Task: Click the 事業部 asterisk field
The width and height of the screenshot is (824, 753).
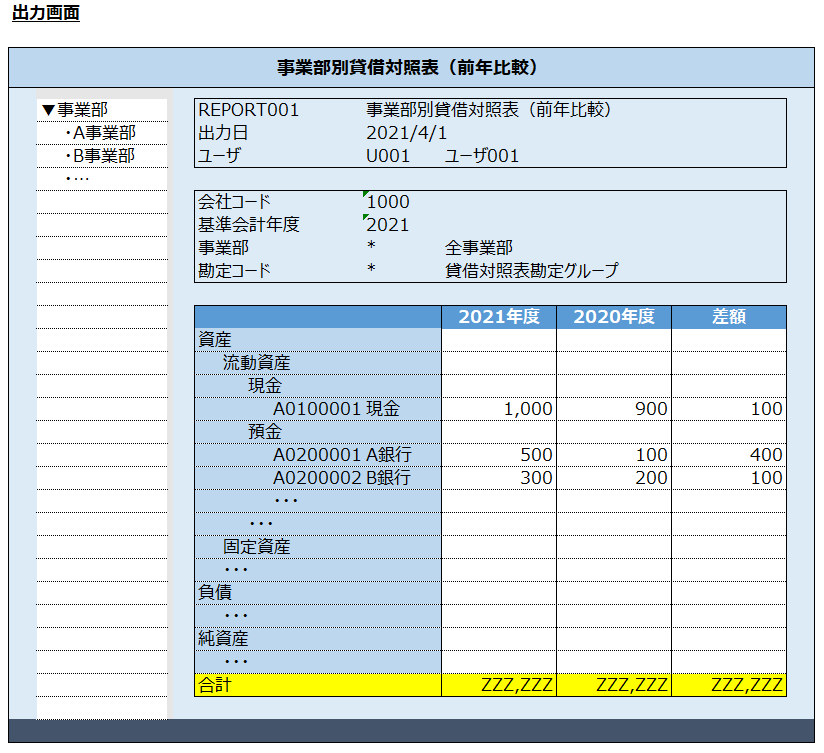Action: pyautogui.click(x=371, y=248)
